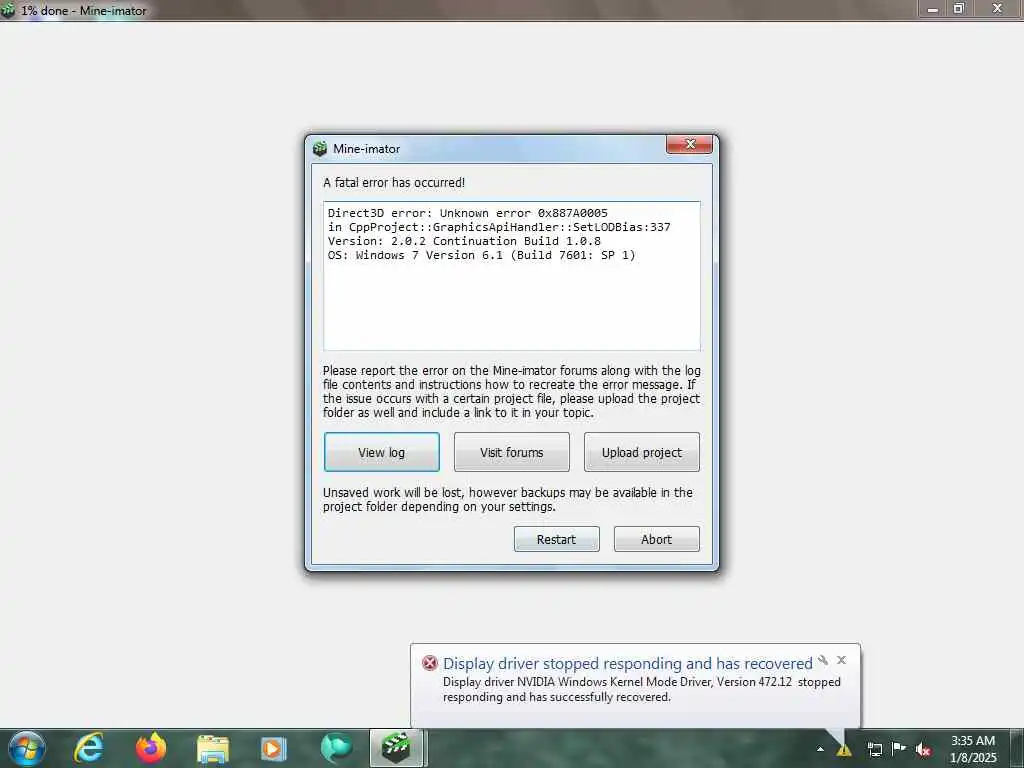
Task: Click the Mine-imator icon in main window title
Action: pos(8,10)
